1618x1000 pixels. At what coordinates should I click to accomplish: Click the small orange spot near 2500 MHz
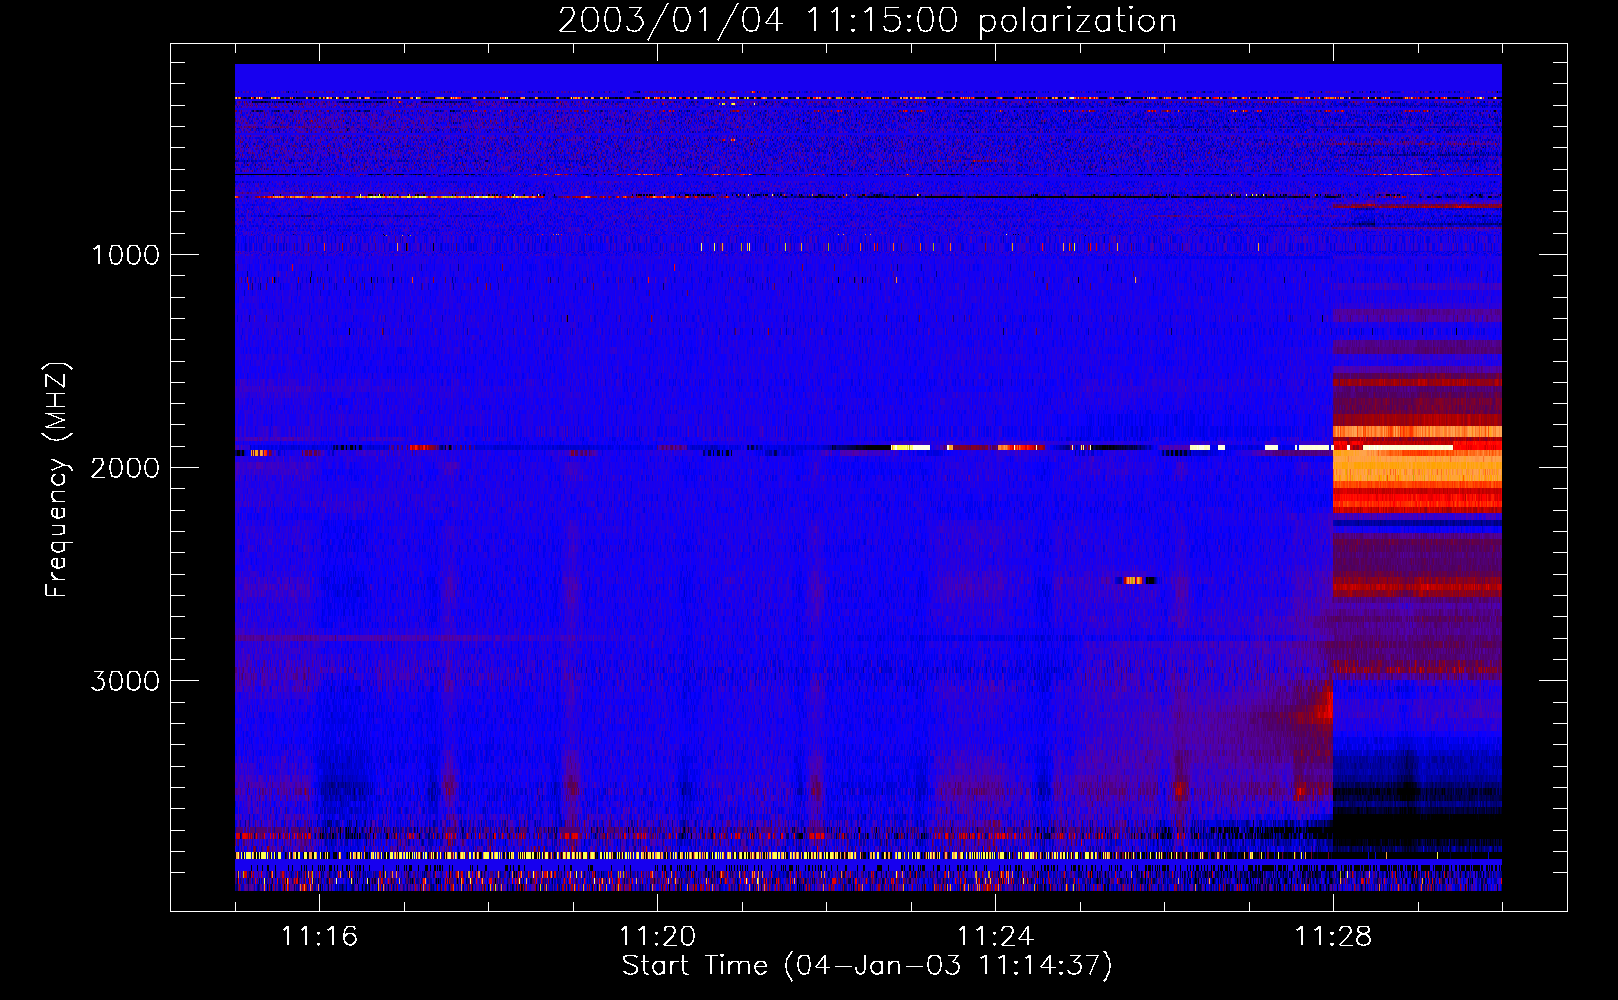tap(1134, 580)
